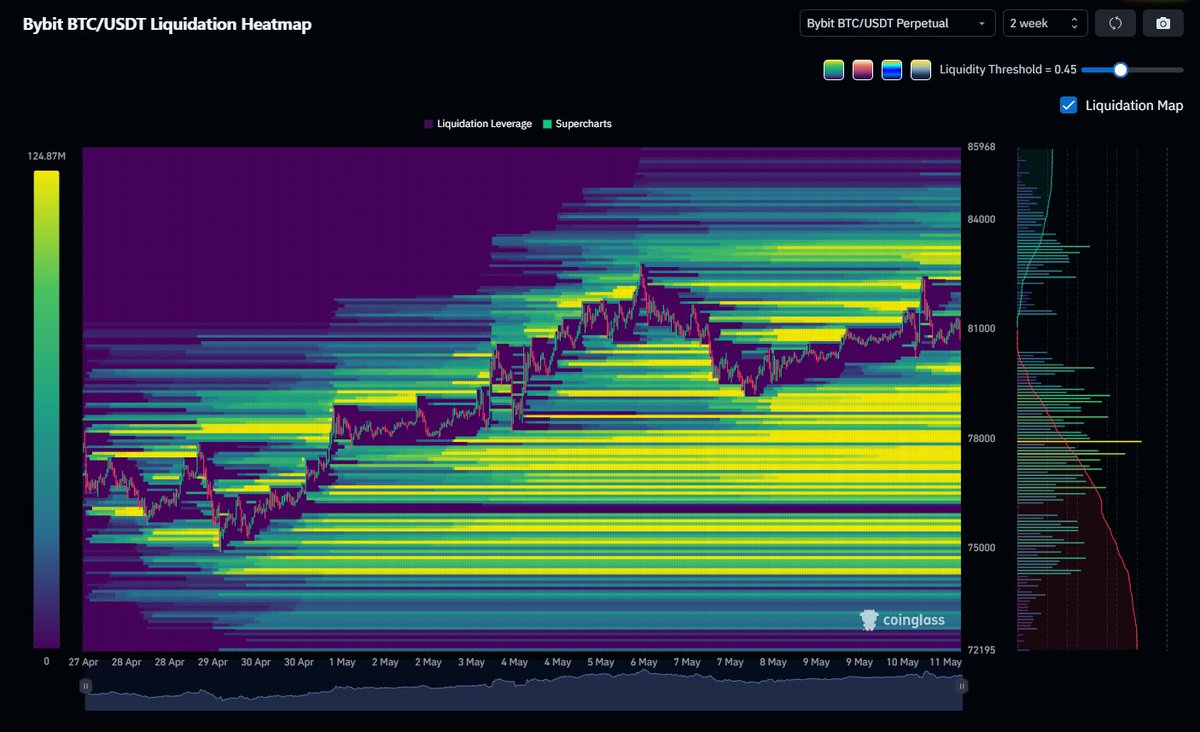This screenshot has width=1200, height=732.
Task: Select the pink-purple color scheme swatch
Action: click(863, 69)
